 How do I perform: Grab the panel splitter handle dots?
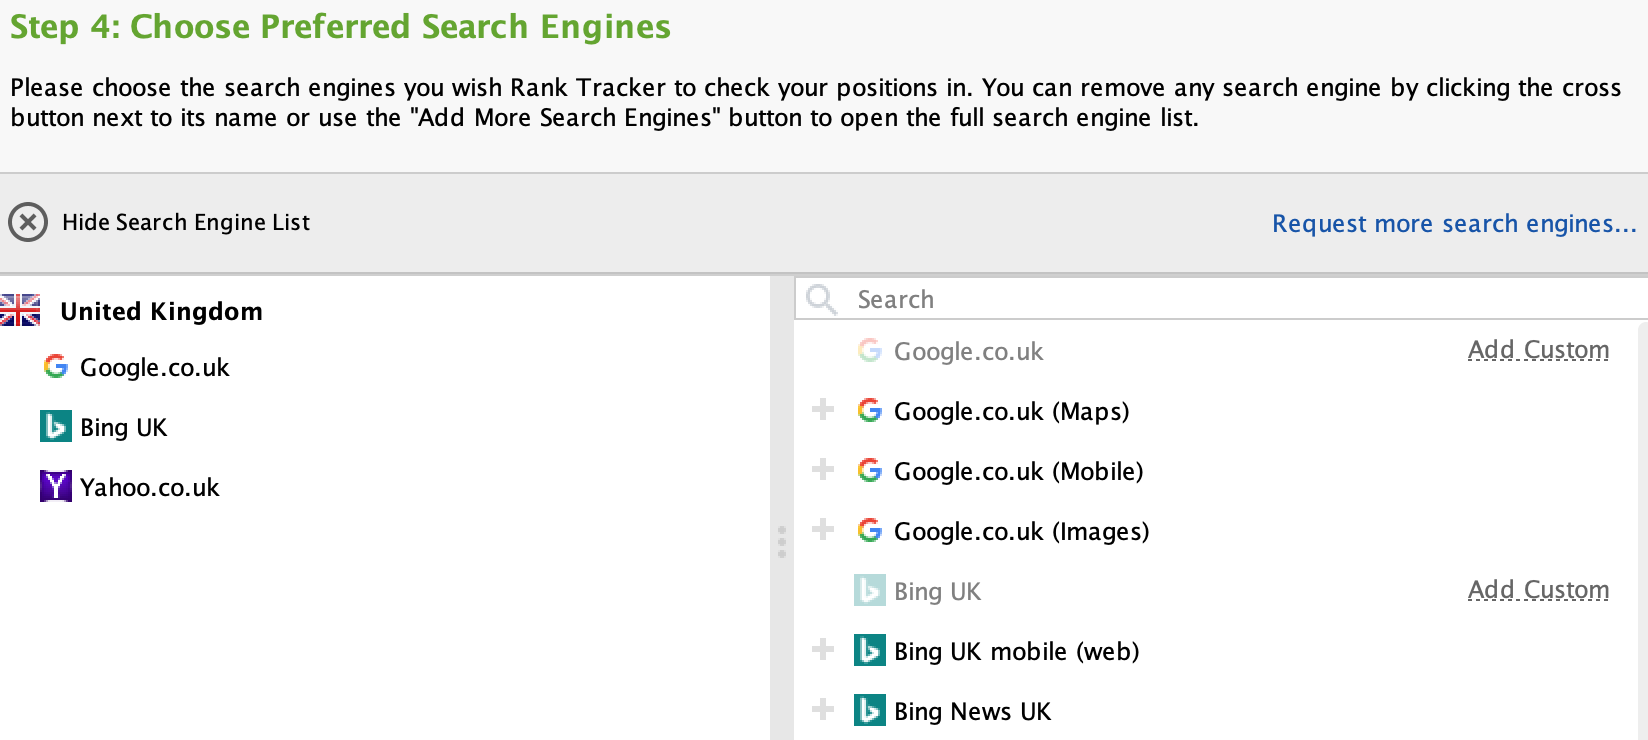782,541
